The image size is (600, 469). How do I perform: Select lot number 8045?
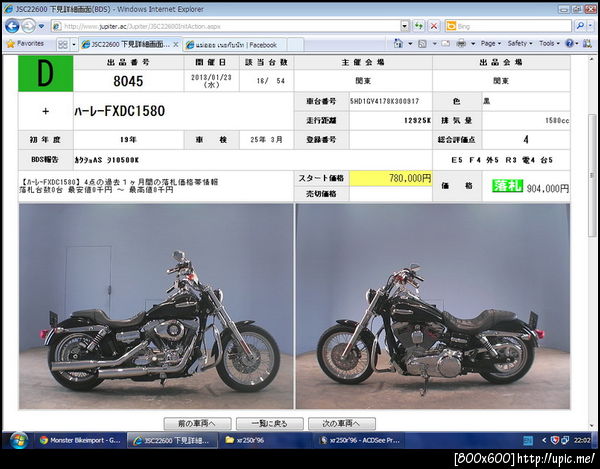(128, 81)
